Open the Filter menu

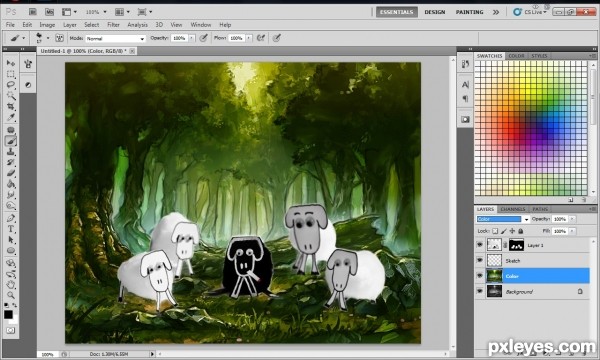pos(113,24)
